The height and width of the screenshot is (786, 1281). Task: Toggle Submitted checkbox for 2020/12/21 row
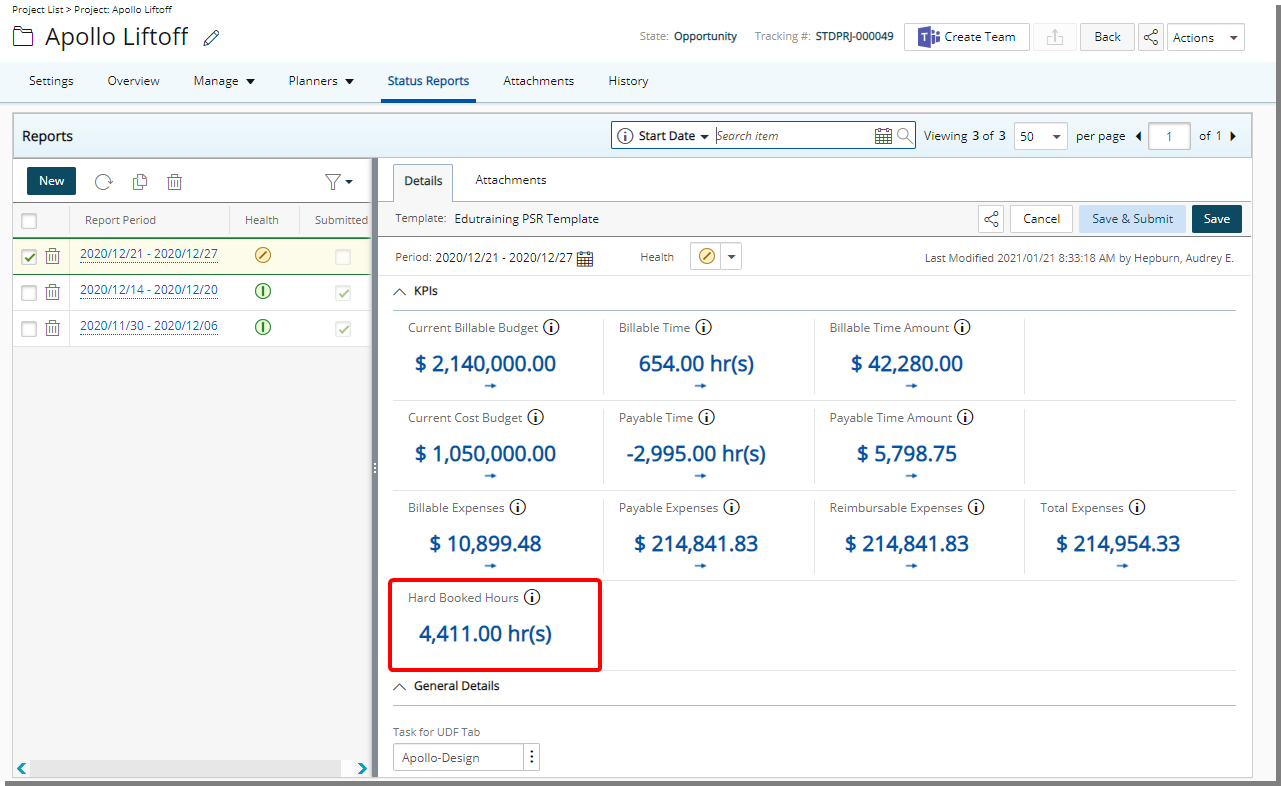(343, 257)
